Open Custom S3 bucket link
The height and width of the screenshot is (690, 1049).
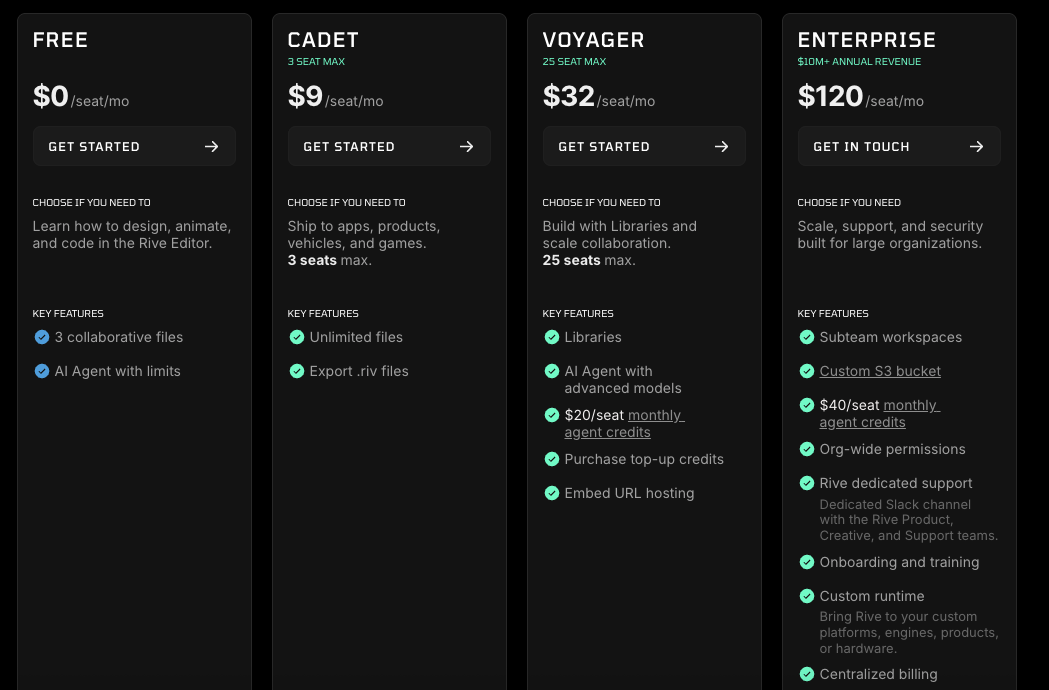coord(880,371)
